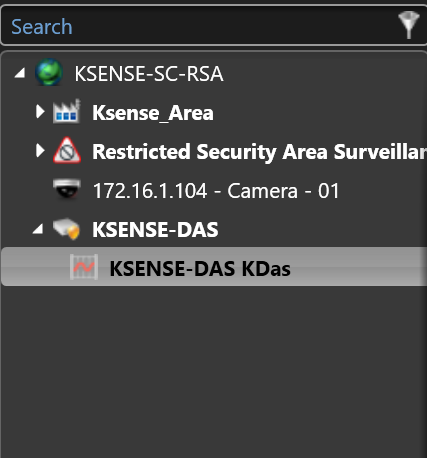Select Restricted Security Area Surveillance item
The width and height of the screenshot is (427, 458).
(x=259, y=152)
